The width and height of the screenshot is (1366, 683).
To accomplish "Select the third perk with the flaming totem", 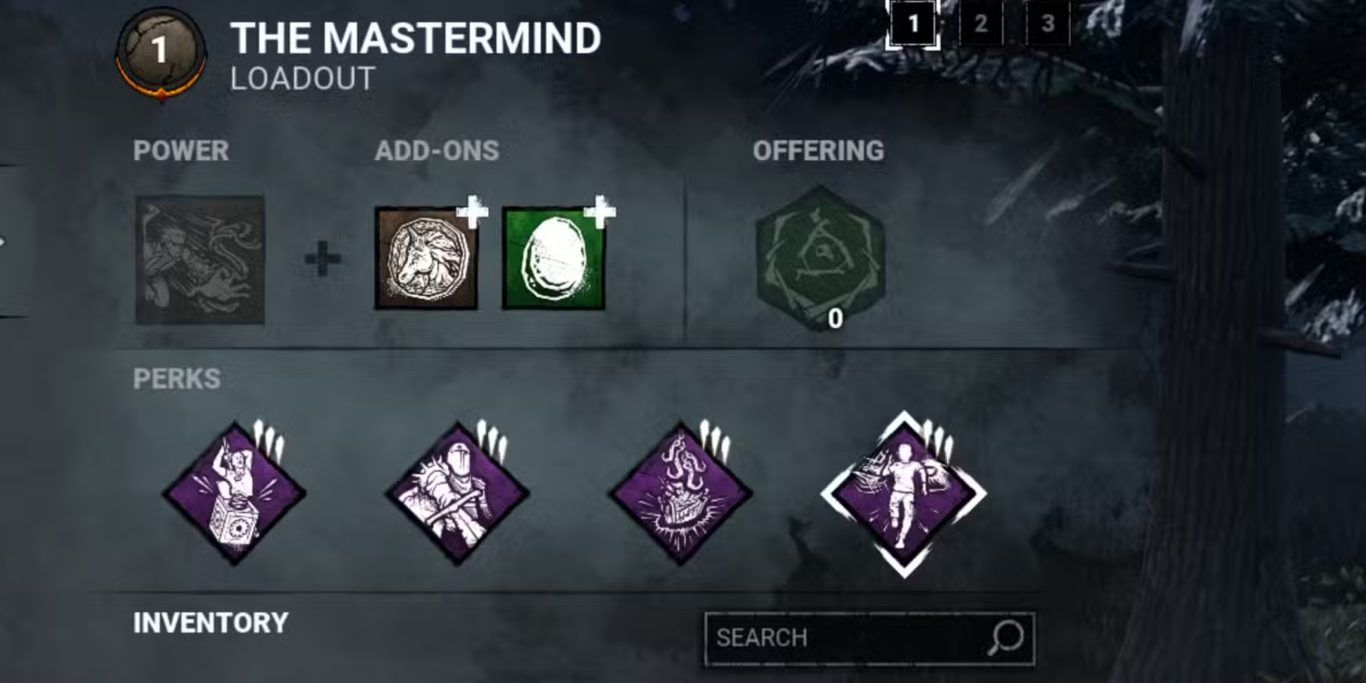I will [x=681, y=493].
